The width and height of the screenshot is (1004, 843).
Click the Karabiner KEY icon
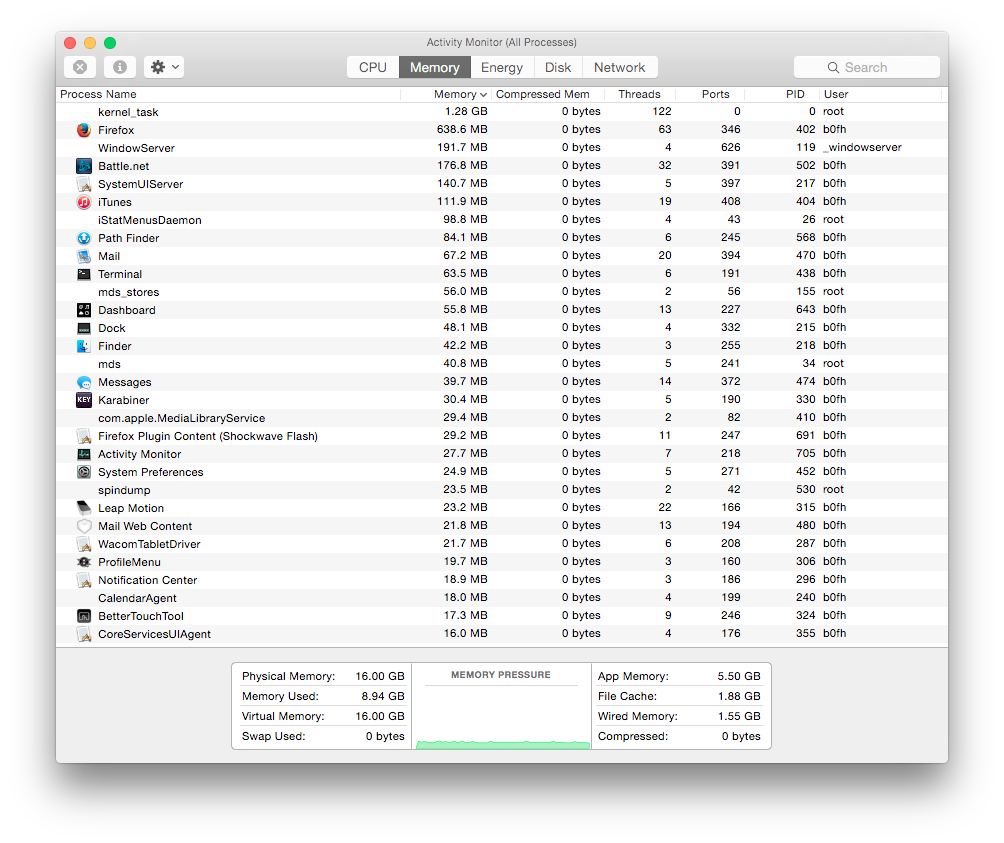pos(84,400)
